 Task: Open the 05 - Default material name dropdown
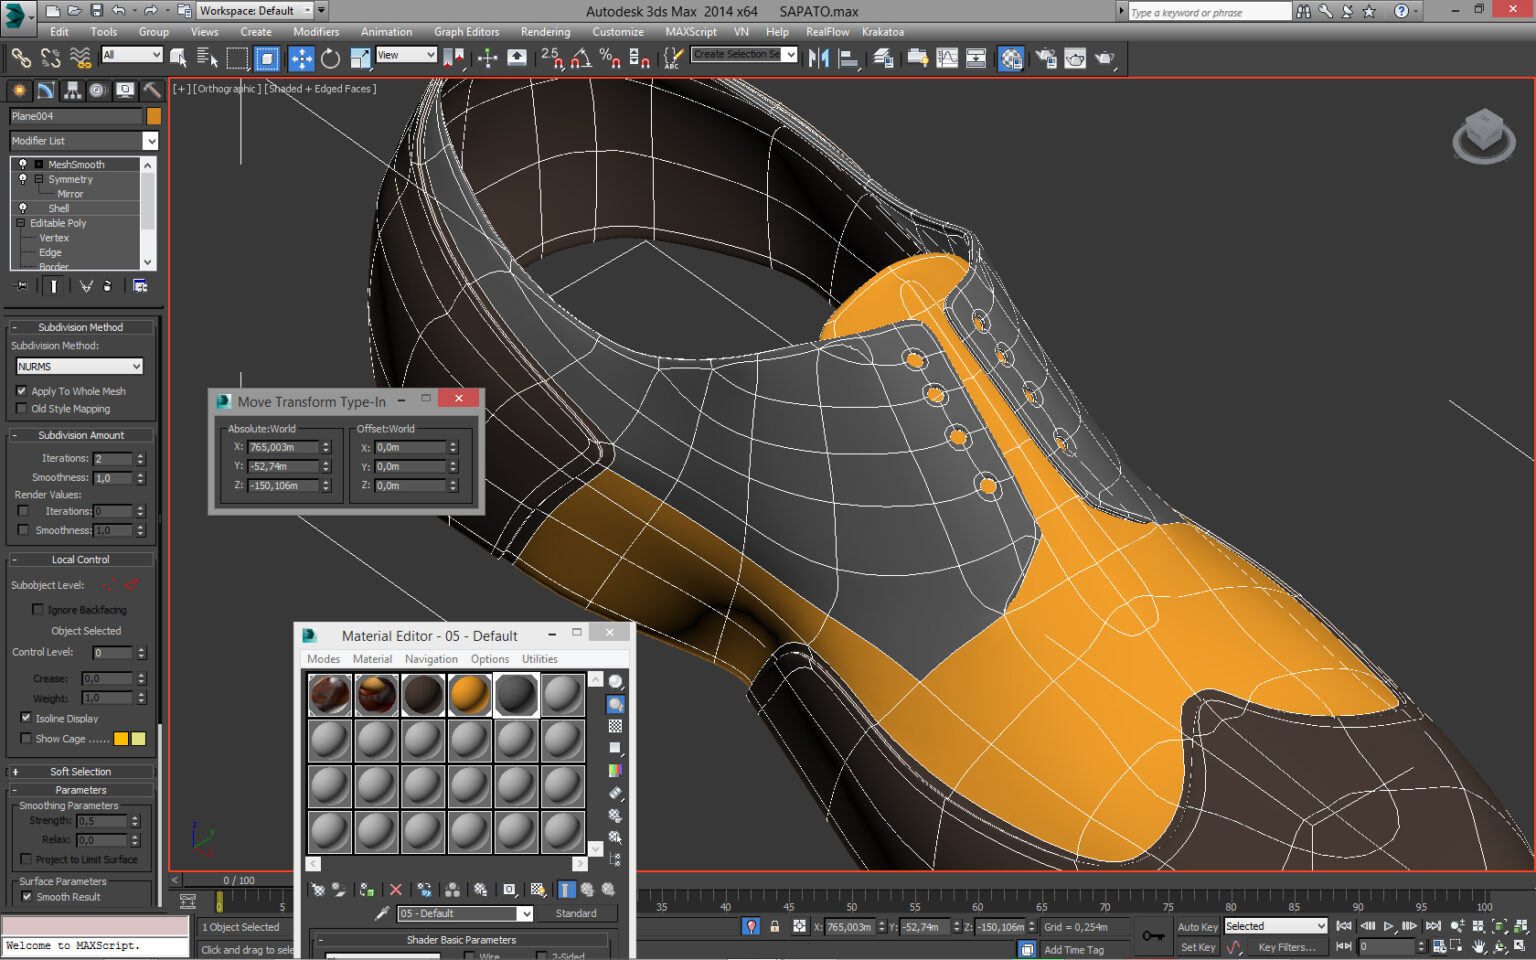pos(464,913)
